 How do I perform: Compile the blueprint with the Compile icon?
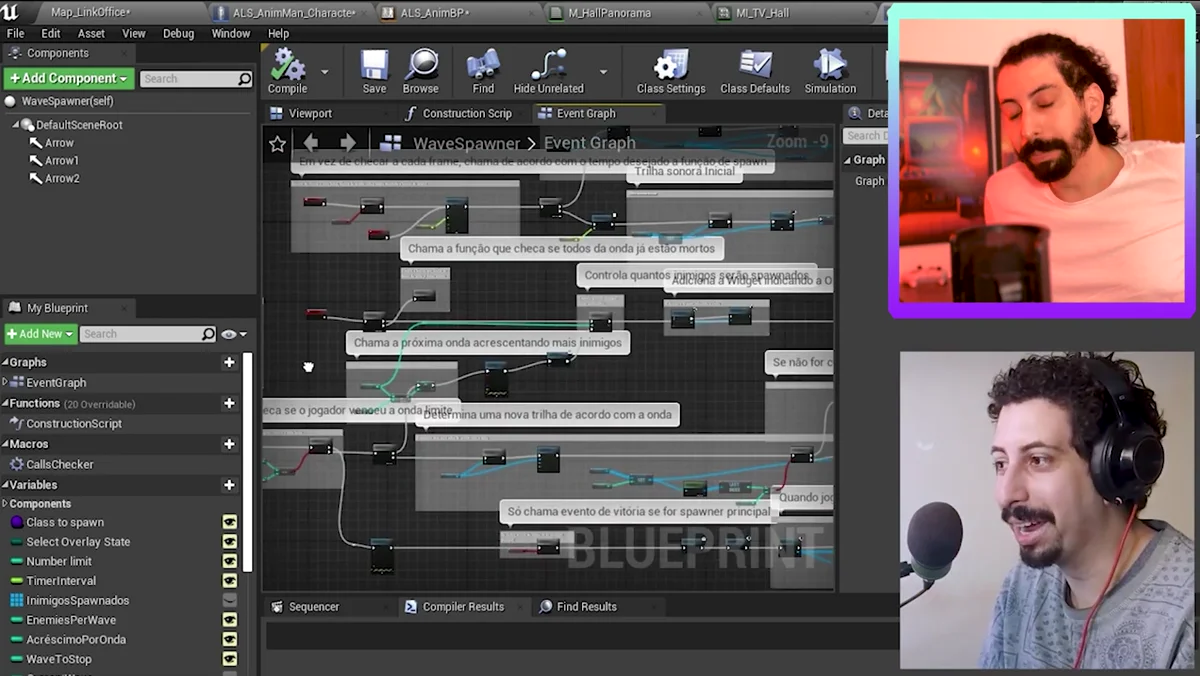288,65
